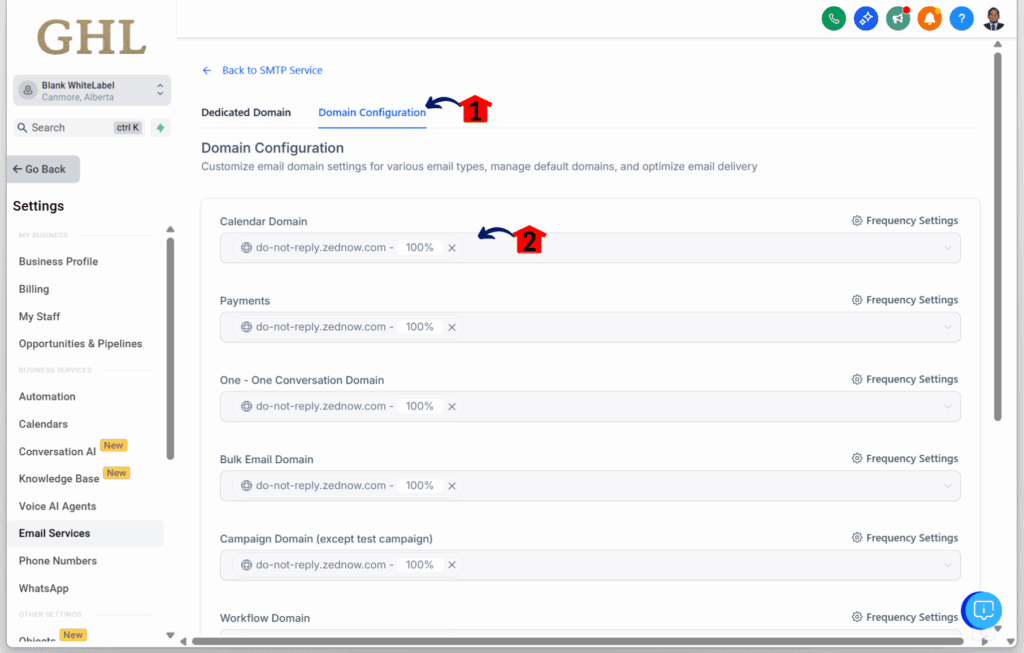The height and width of the screenshot is (653, 1024).
Task: Open Opportunities & Pipelines settings
Action: pos(80,343)
